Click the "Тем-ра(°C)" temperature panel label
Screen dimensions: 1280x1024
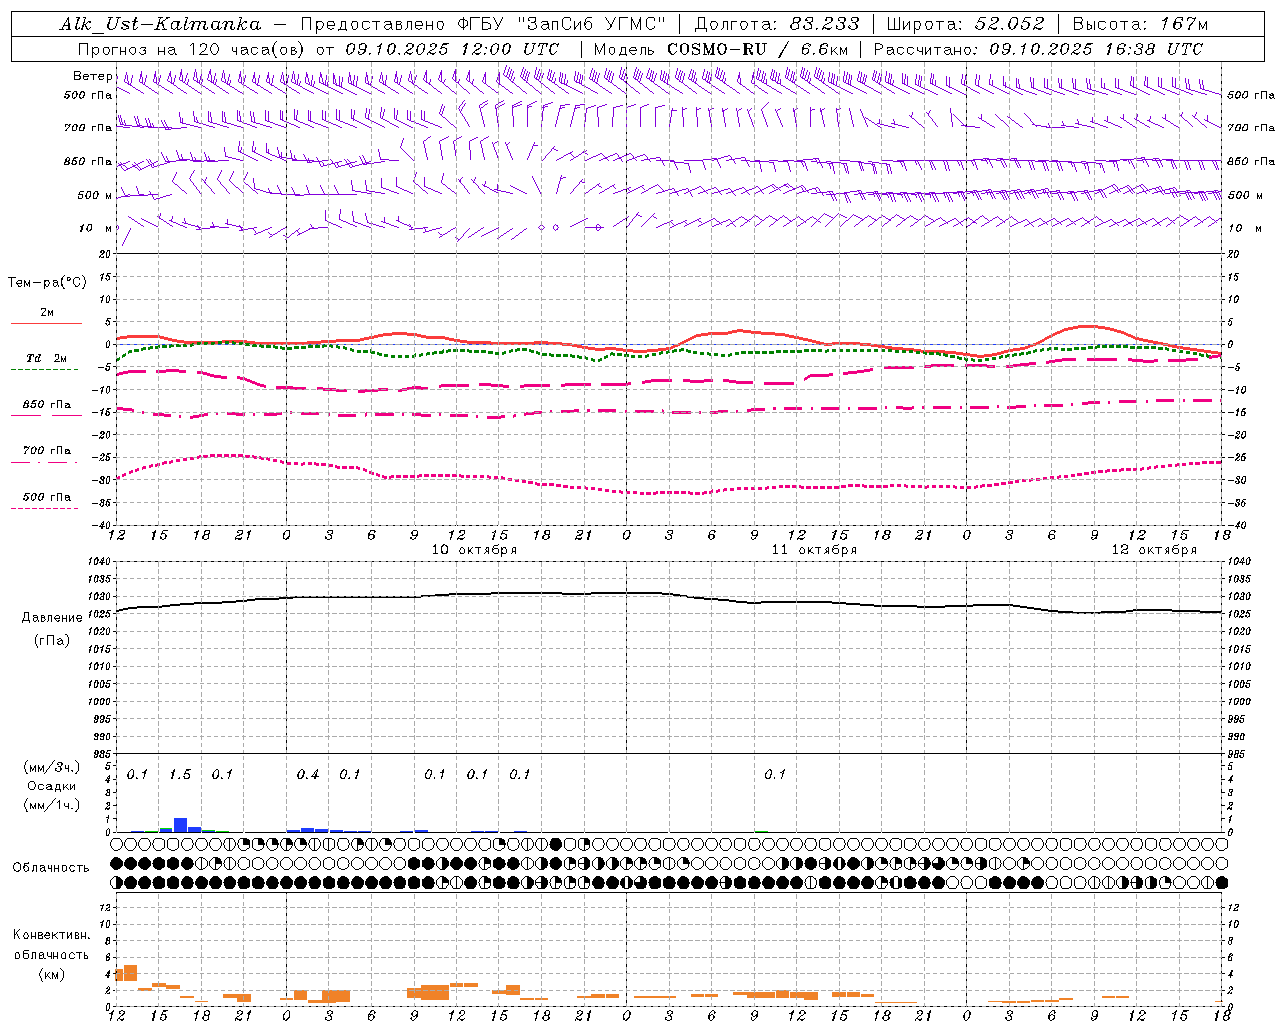coord(47,283)
